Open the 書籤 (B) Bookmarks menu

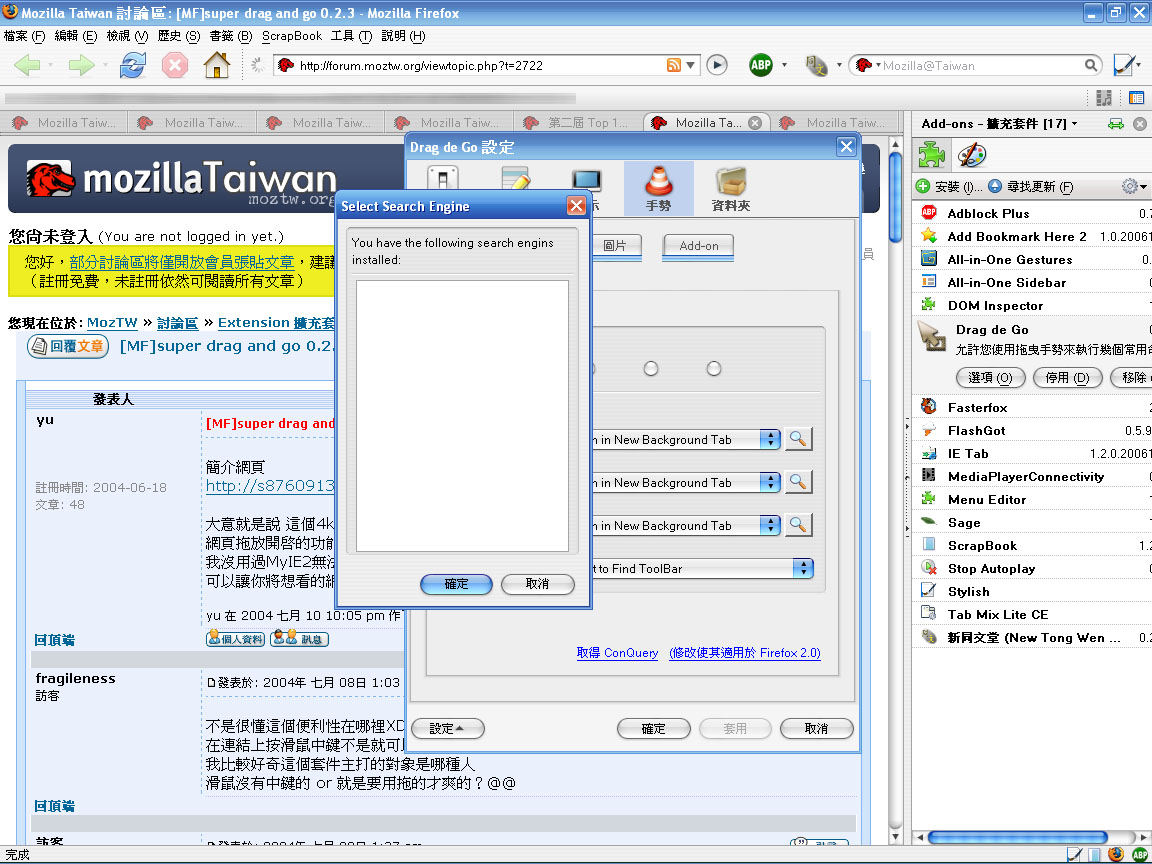tap(231, 35)
